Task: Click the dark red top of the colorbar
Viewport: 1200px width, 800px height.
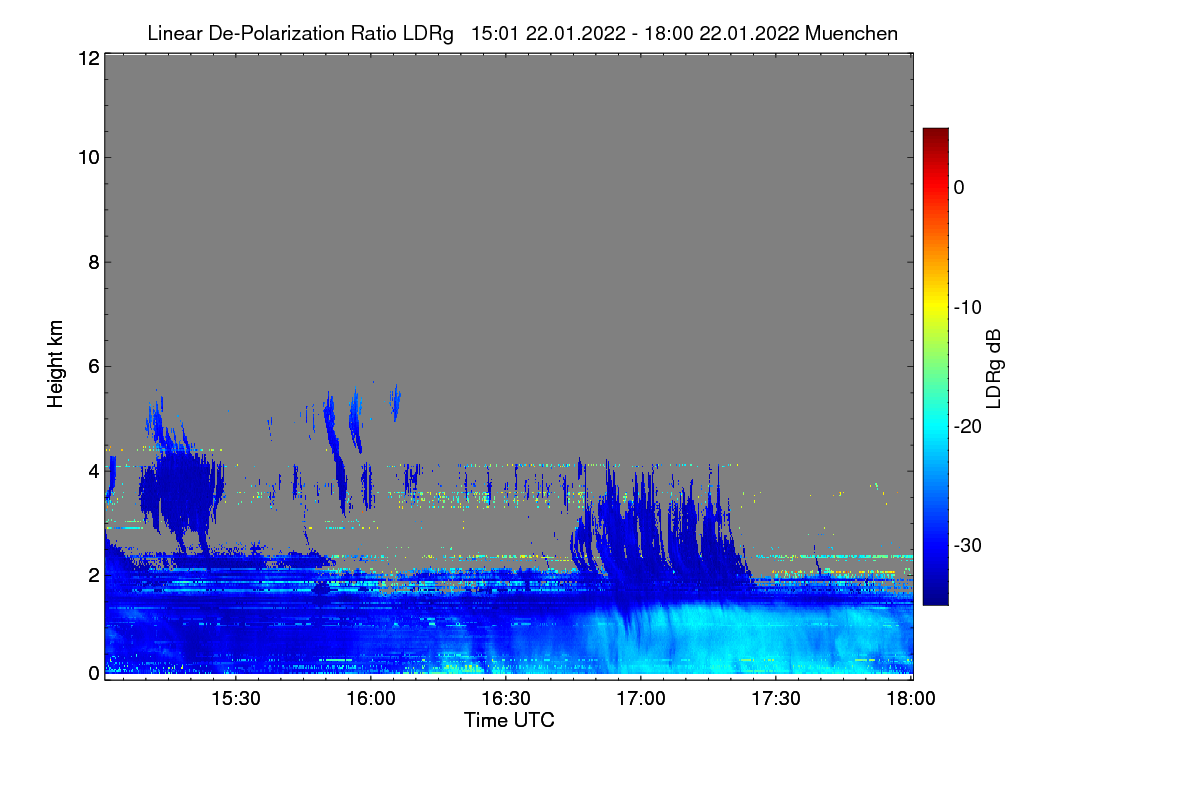Action: coord(935,136)
